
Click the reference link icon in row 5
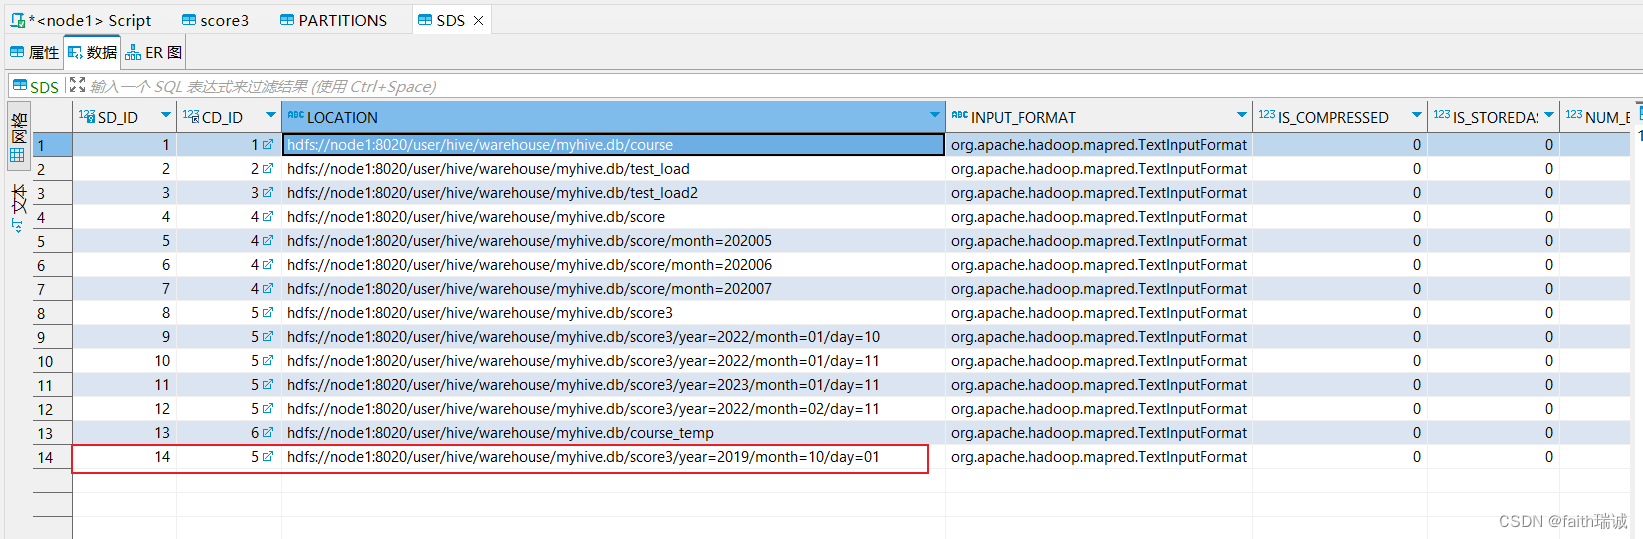[267, 241]
